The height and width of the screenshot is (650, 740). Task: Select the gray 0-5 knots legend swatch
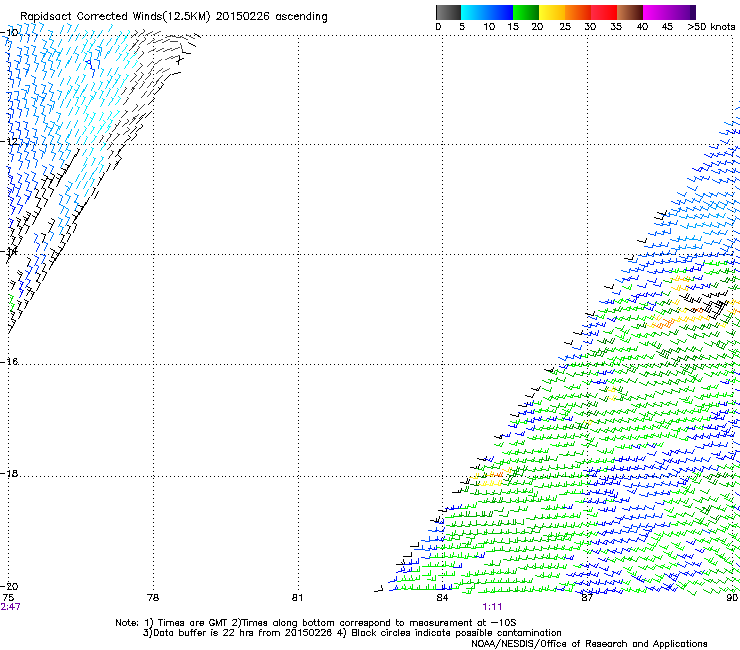pyautogui.click(x=449, y=12)
